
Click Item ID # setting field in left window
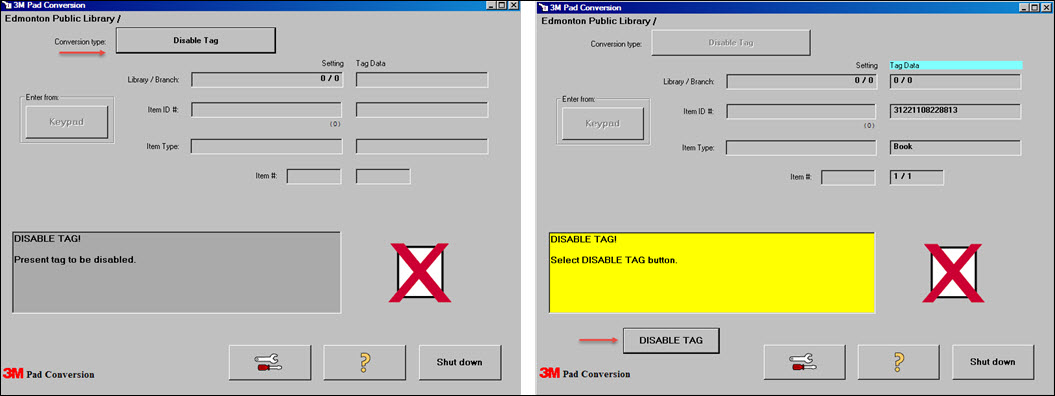coord(266,110)
